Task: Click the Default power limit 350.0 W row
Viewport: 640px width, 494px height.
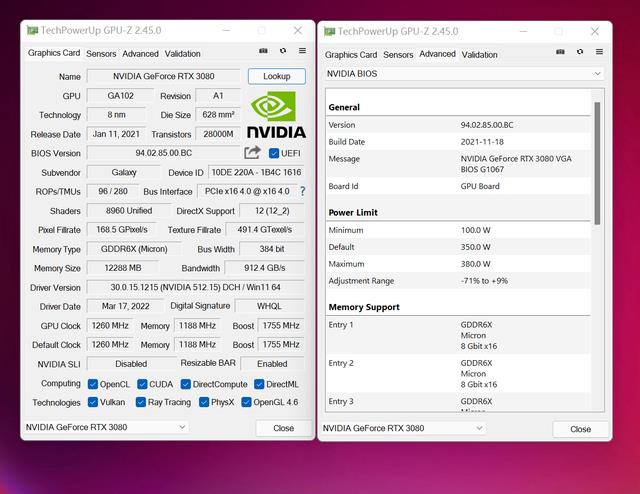Action: pyautogui.click(x=458, y=247)
